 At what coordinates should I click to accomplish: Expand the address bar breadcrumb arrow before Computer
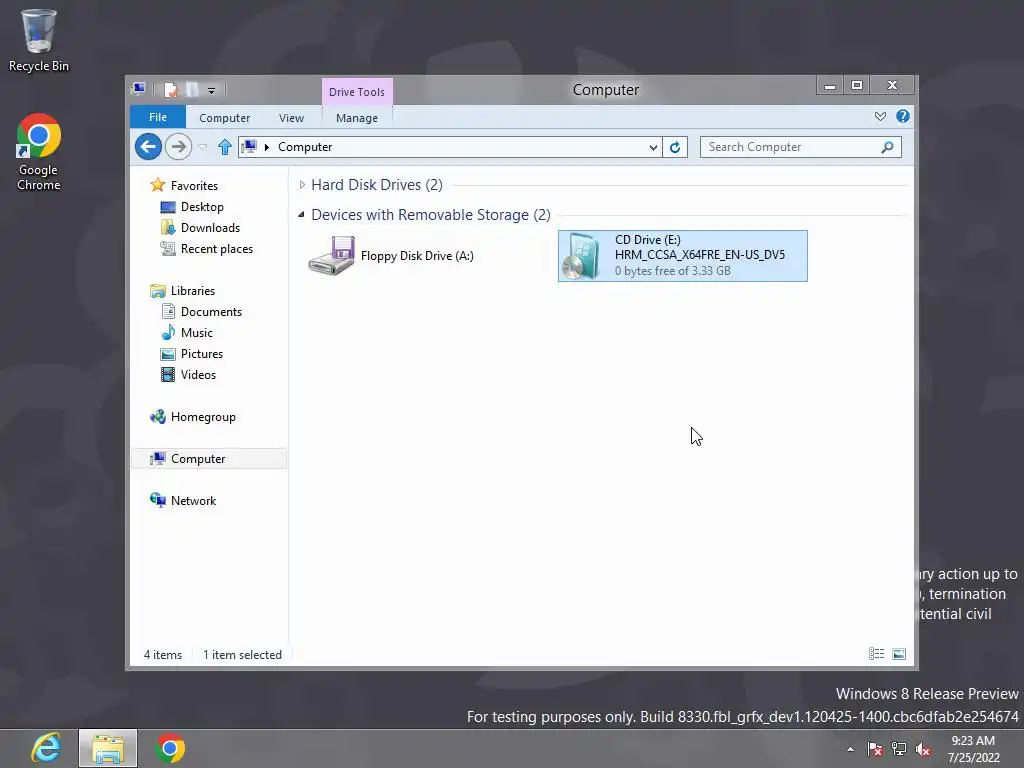tap(267, 147)
